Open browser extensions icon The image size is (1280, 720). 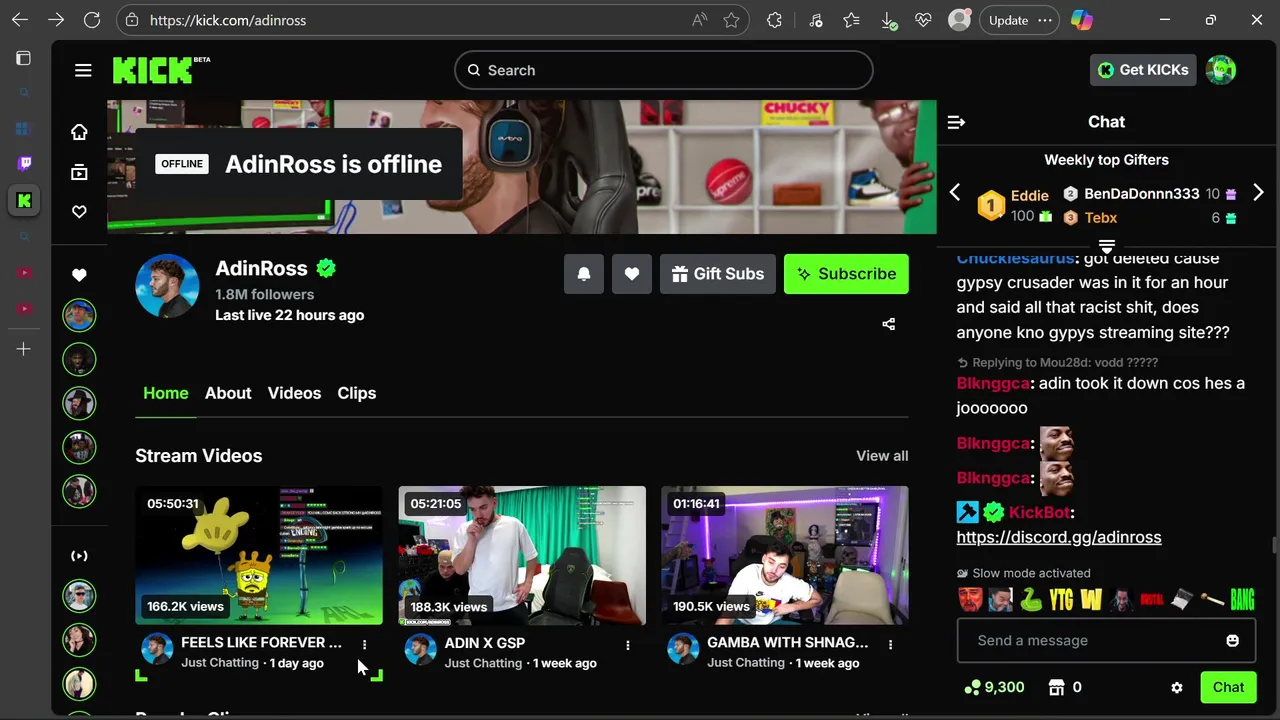click(x=775, y=20)
